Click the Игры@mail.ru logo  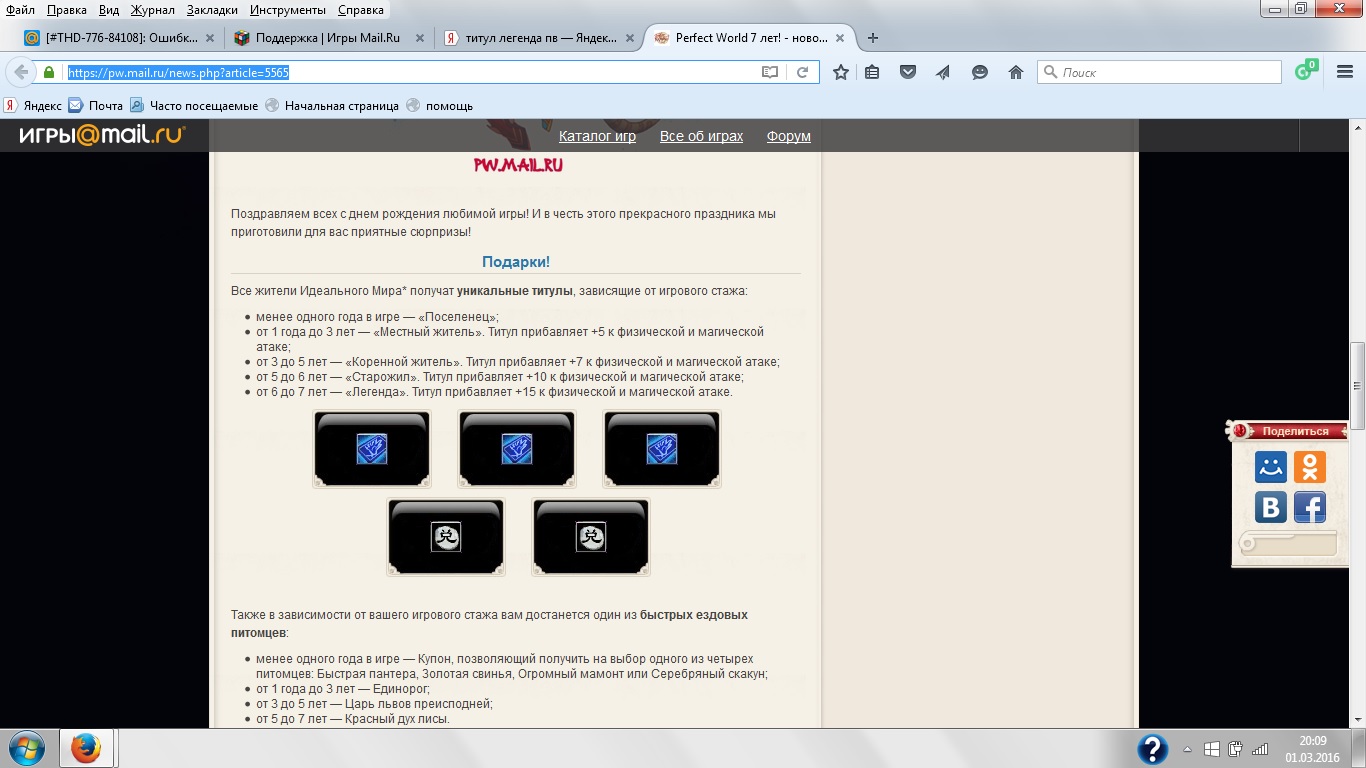(102, 136)
